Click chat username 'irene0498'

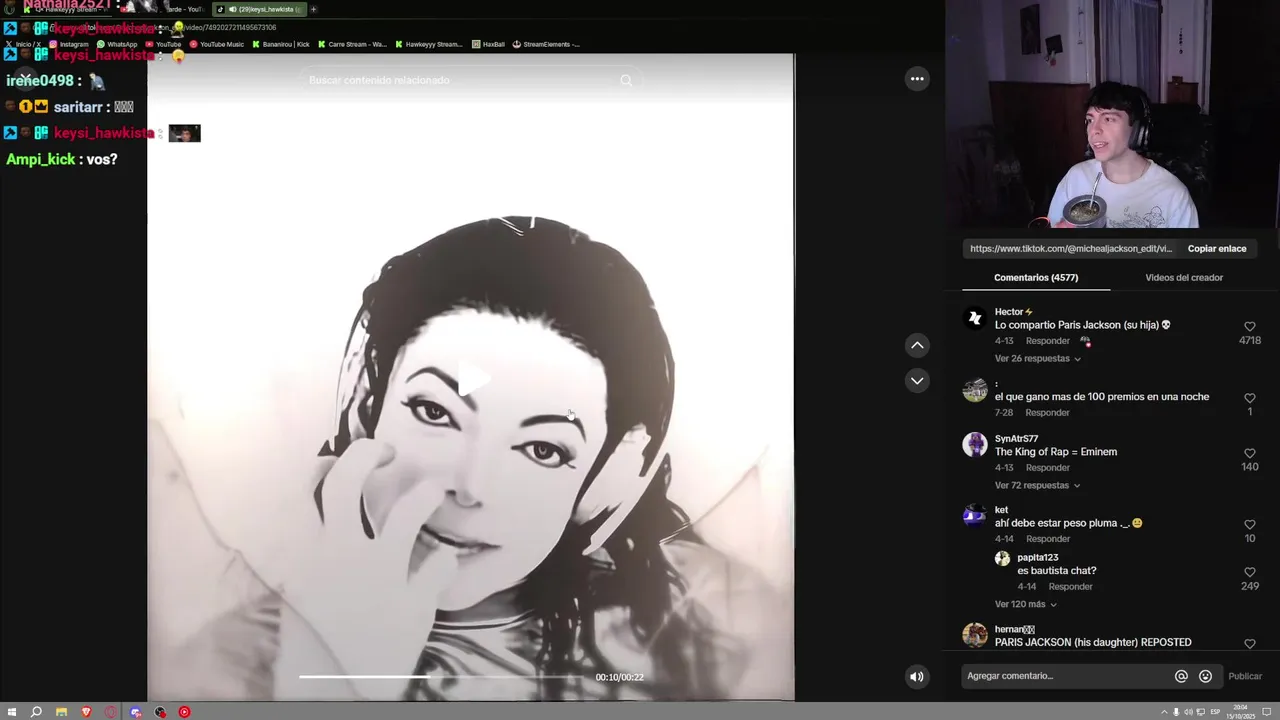click(x=40, y=81)
